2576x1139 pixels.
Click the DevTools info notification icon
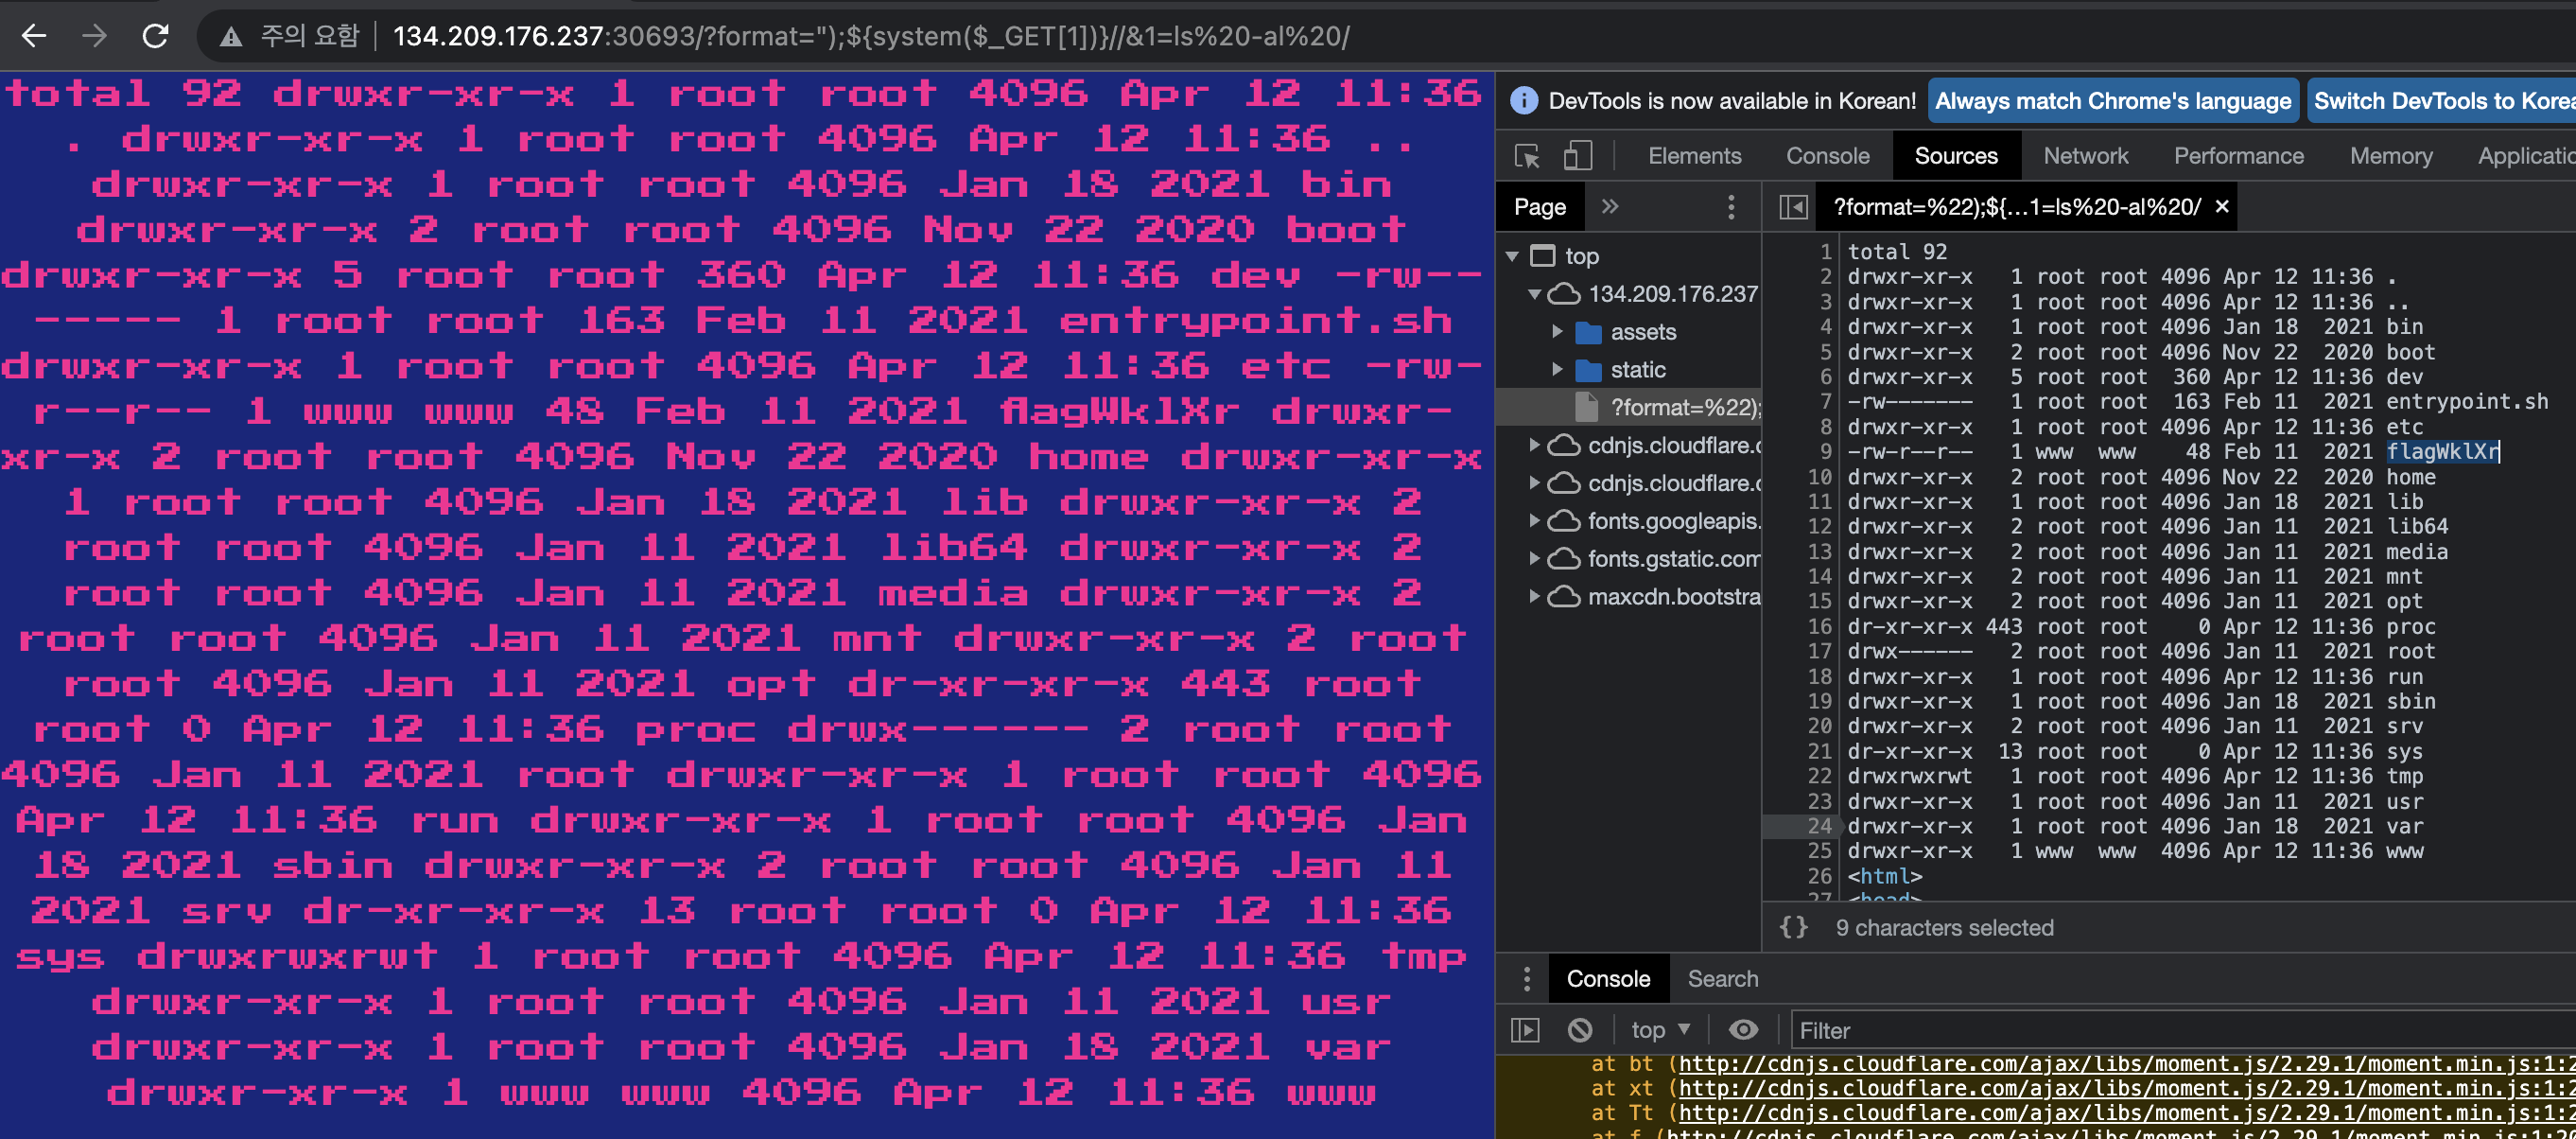[1523, 100]
